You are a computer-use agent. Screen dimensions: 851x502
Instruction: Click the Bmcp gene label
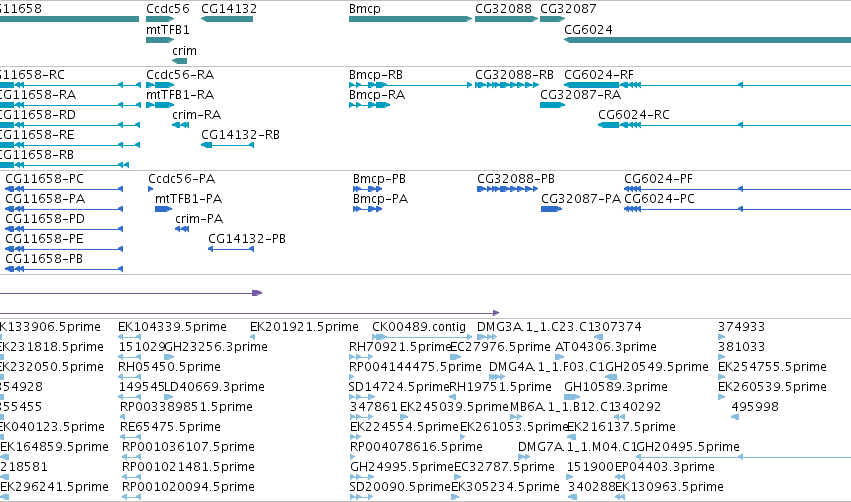point(365,9)
